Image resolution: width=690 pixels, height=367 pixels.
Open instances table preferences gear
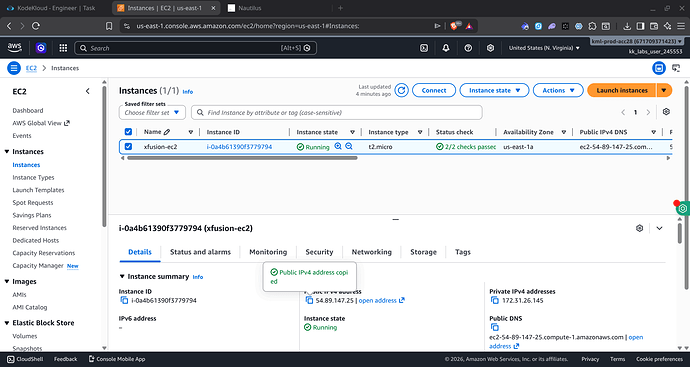666,112
